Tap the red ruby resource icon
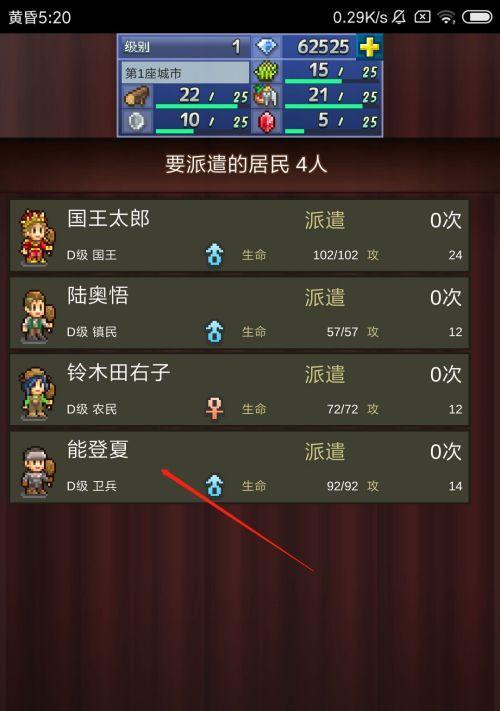The width and height of the screenshot is (500, 711). [x=266, y=121]
